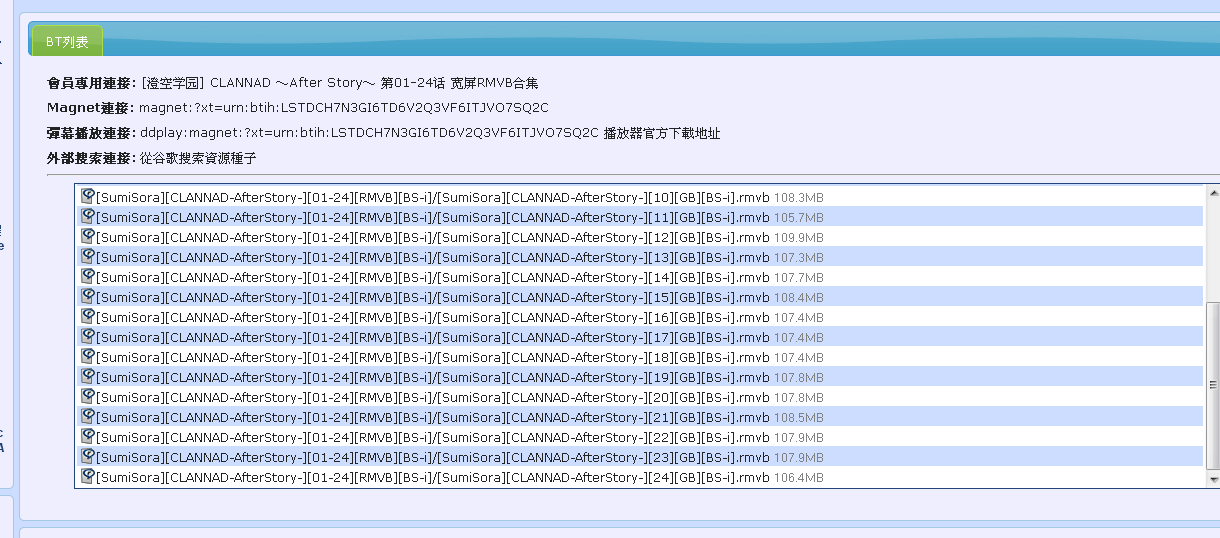Viewport: 1220px width, 538px height.
Task: Select file name of episode [24][GB][BS-i].rmvb
Action: click(x=433, y=477)
